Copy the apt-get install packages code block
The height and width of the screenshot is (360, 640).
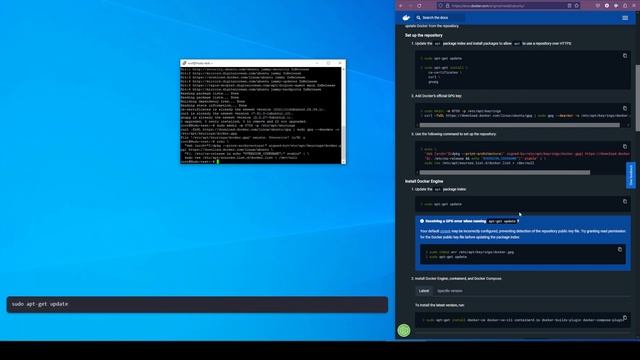pos(625,56)
